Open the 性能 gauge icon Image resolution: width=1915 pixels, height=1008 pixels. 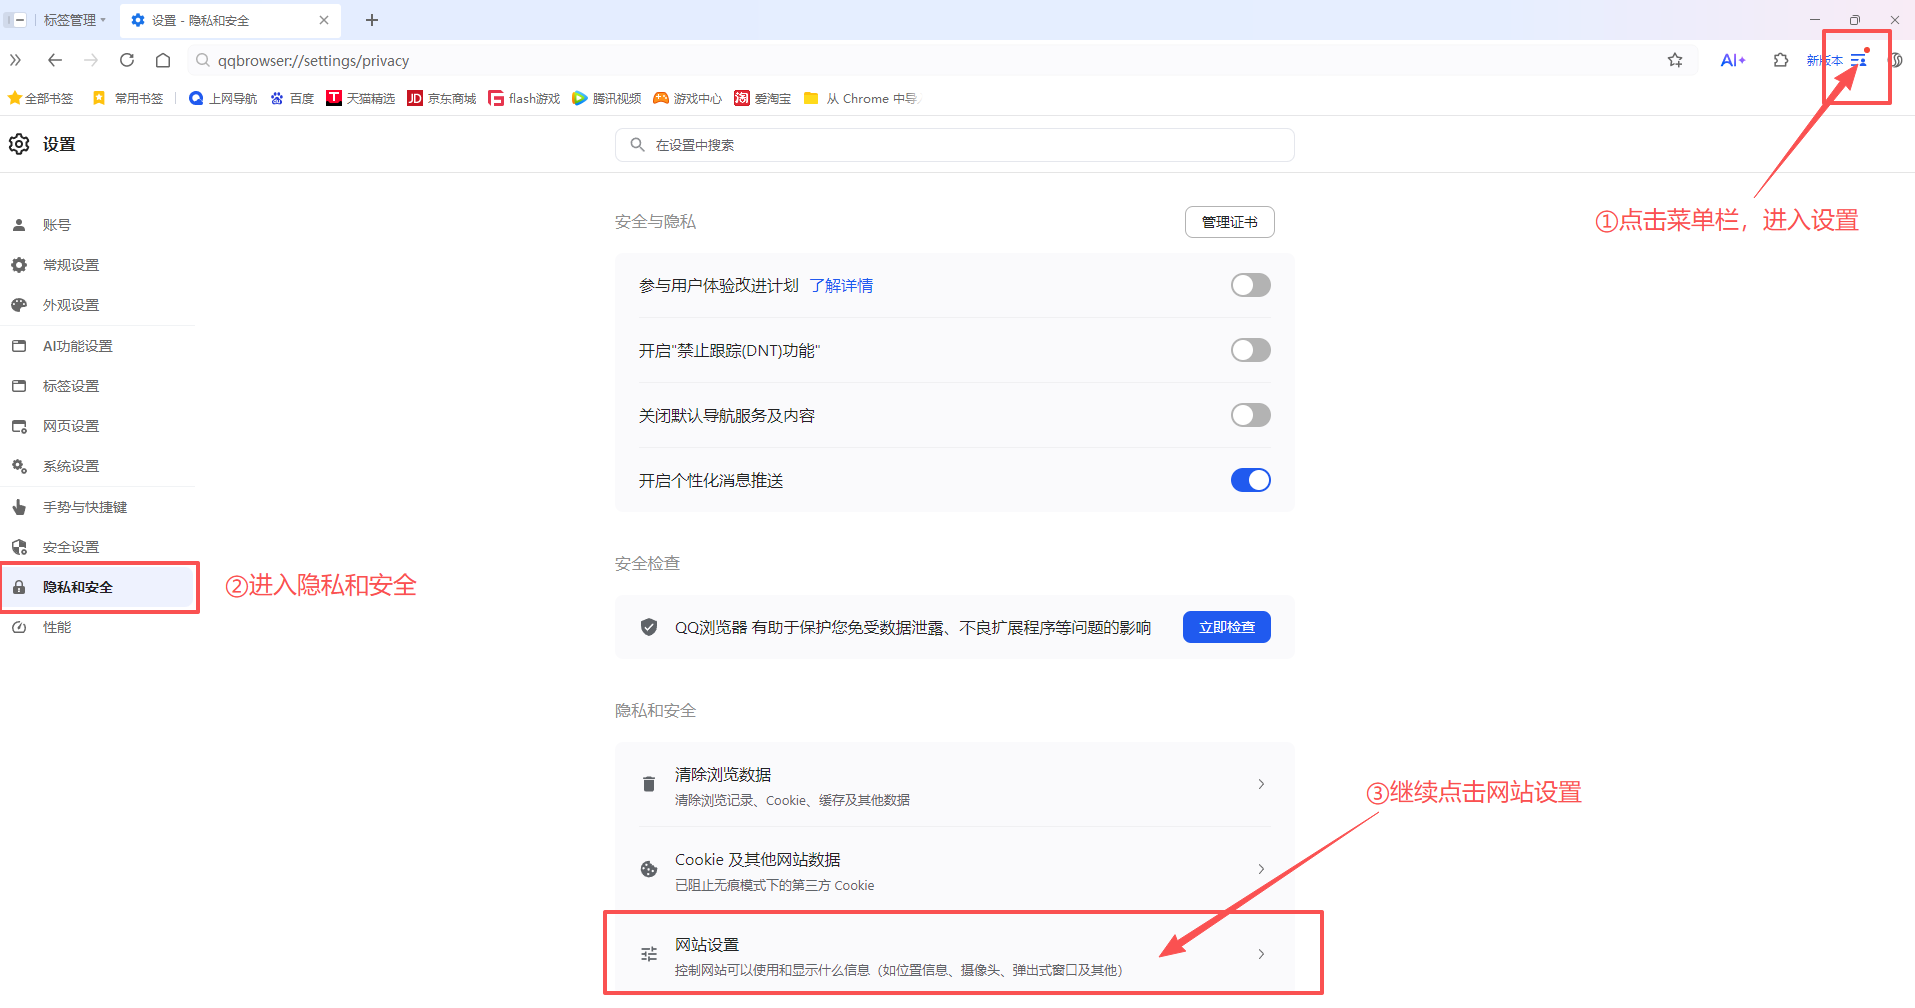19,627
